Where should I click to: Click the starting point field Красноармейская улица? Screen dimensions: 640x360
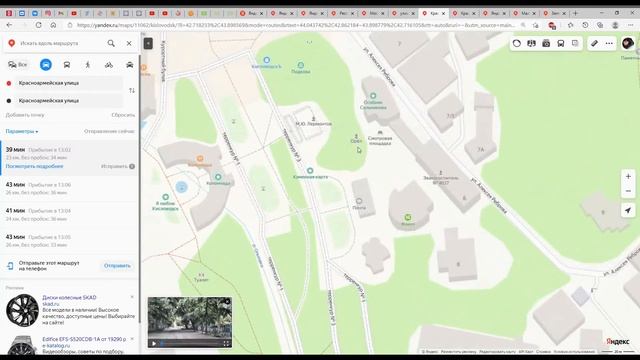click(69, 83)
